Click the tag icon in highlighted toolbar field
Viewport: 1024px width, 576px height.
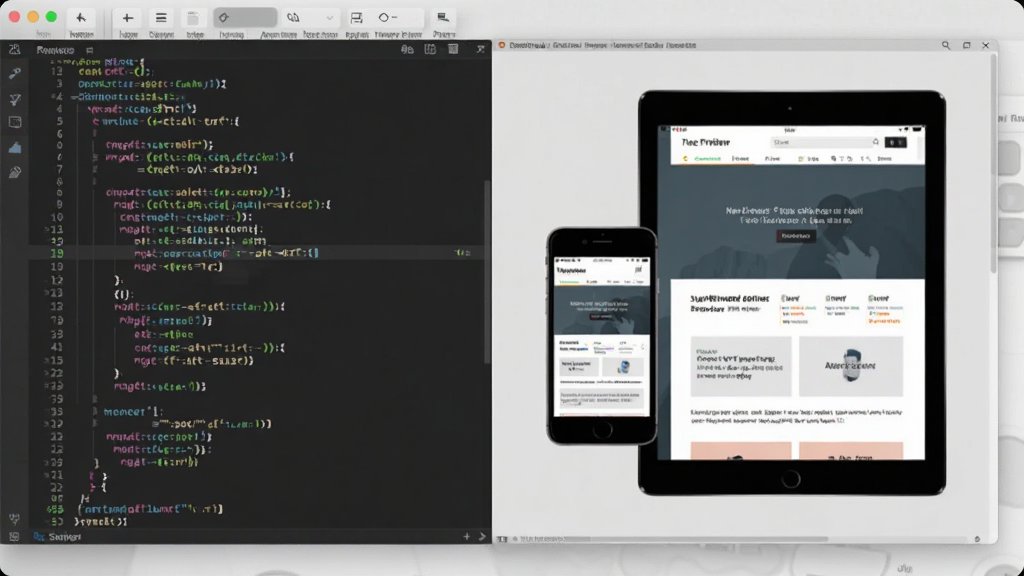[224, 18]
